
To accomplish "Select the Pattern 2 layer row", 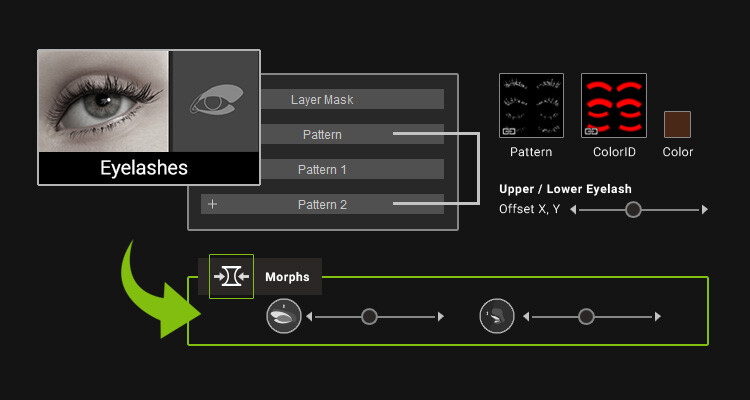I will [322, 204].
